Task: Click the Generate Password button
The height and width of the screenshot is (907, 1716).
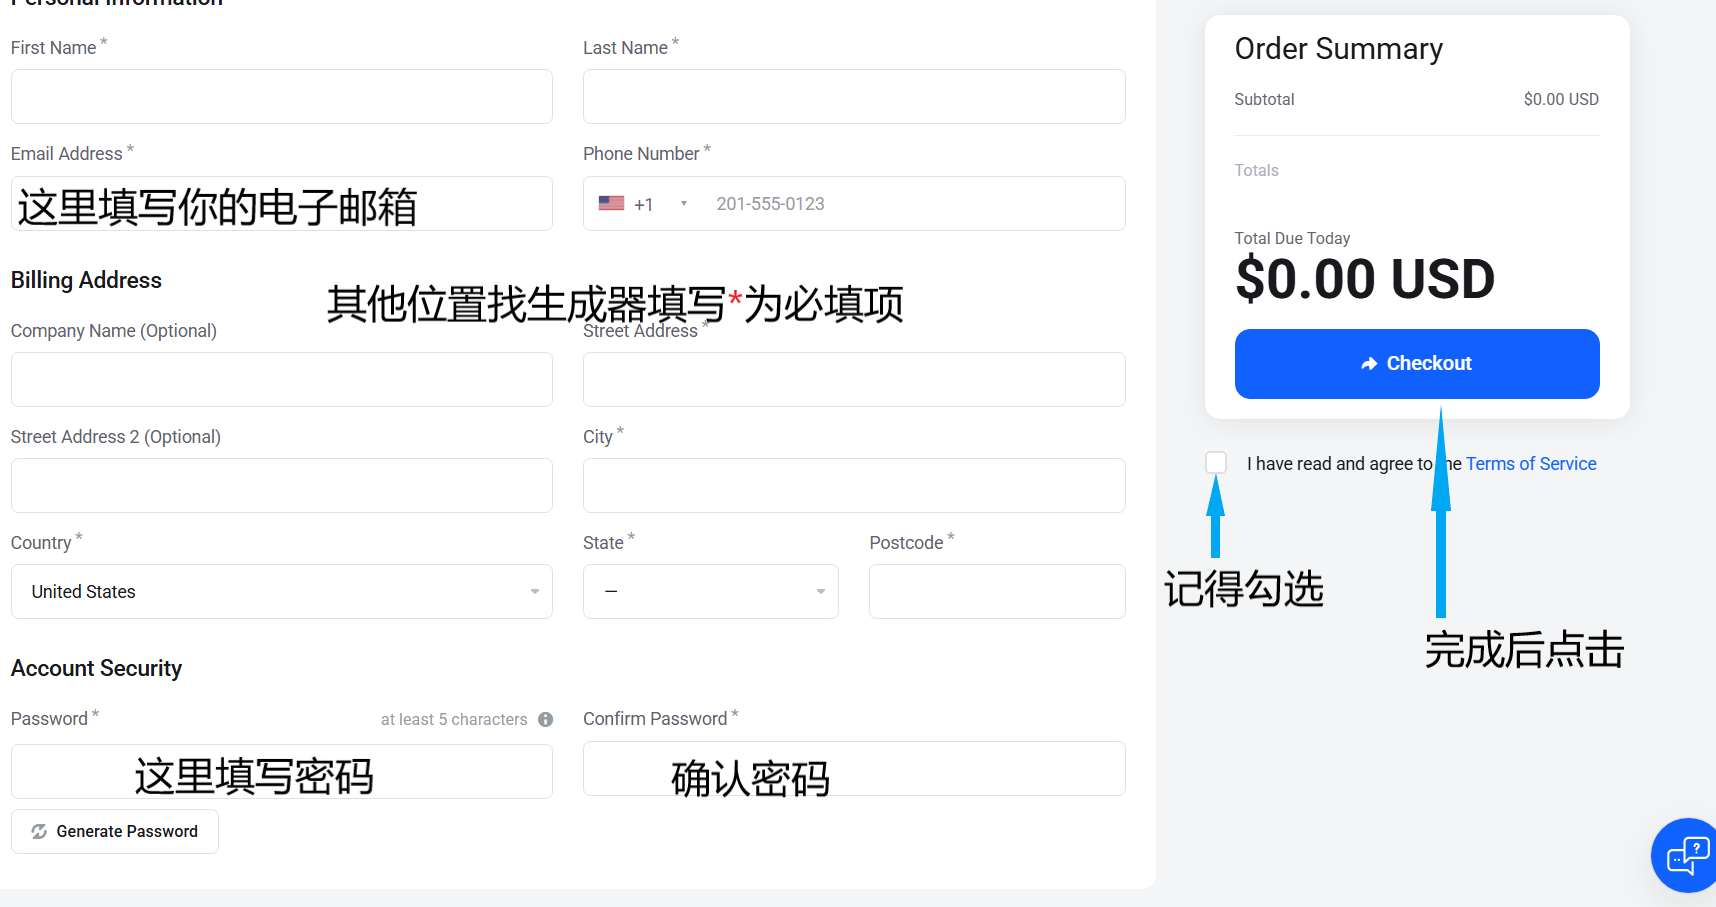Action: [x=115, y=831]
